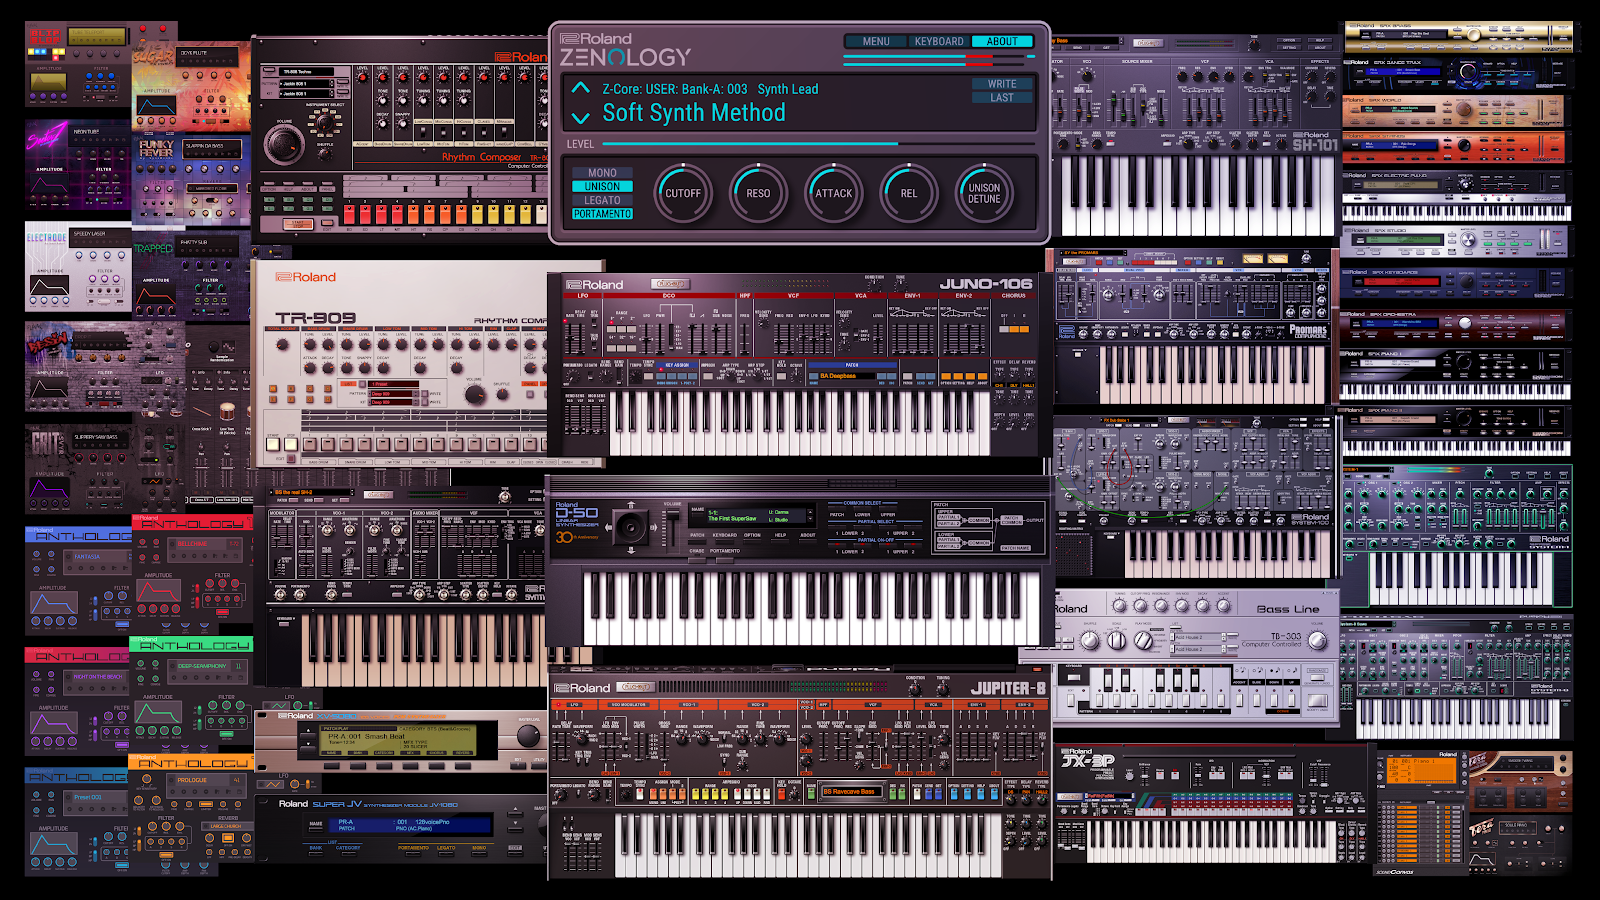Click the UNISON DETUNE knob
This screenshot has height=900, width=1600.
984,193
